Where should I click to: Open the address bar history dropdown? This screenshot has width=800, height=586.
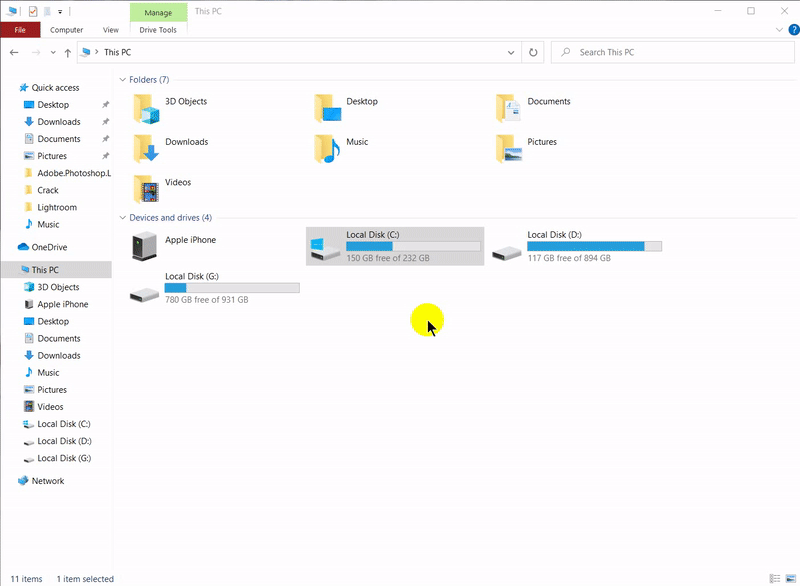(x=511, y=53)
